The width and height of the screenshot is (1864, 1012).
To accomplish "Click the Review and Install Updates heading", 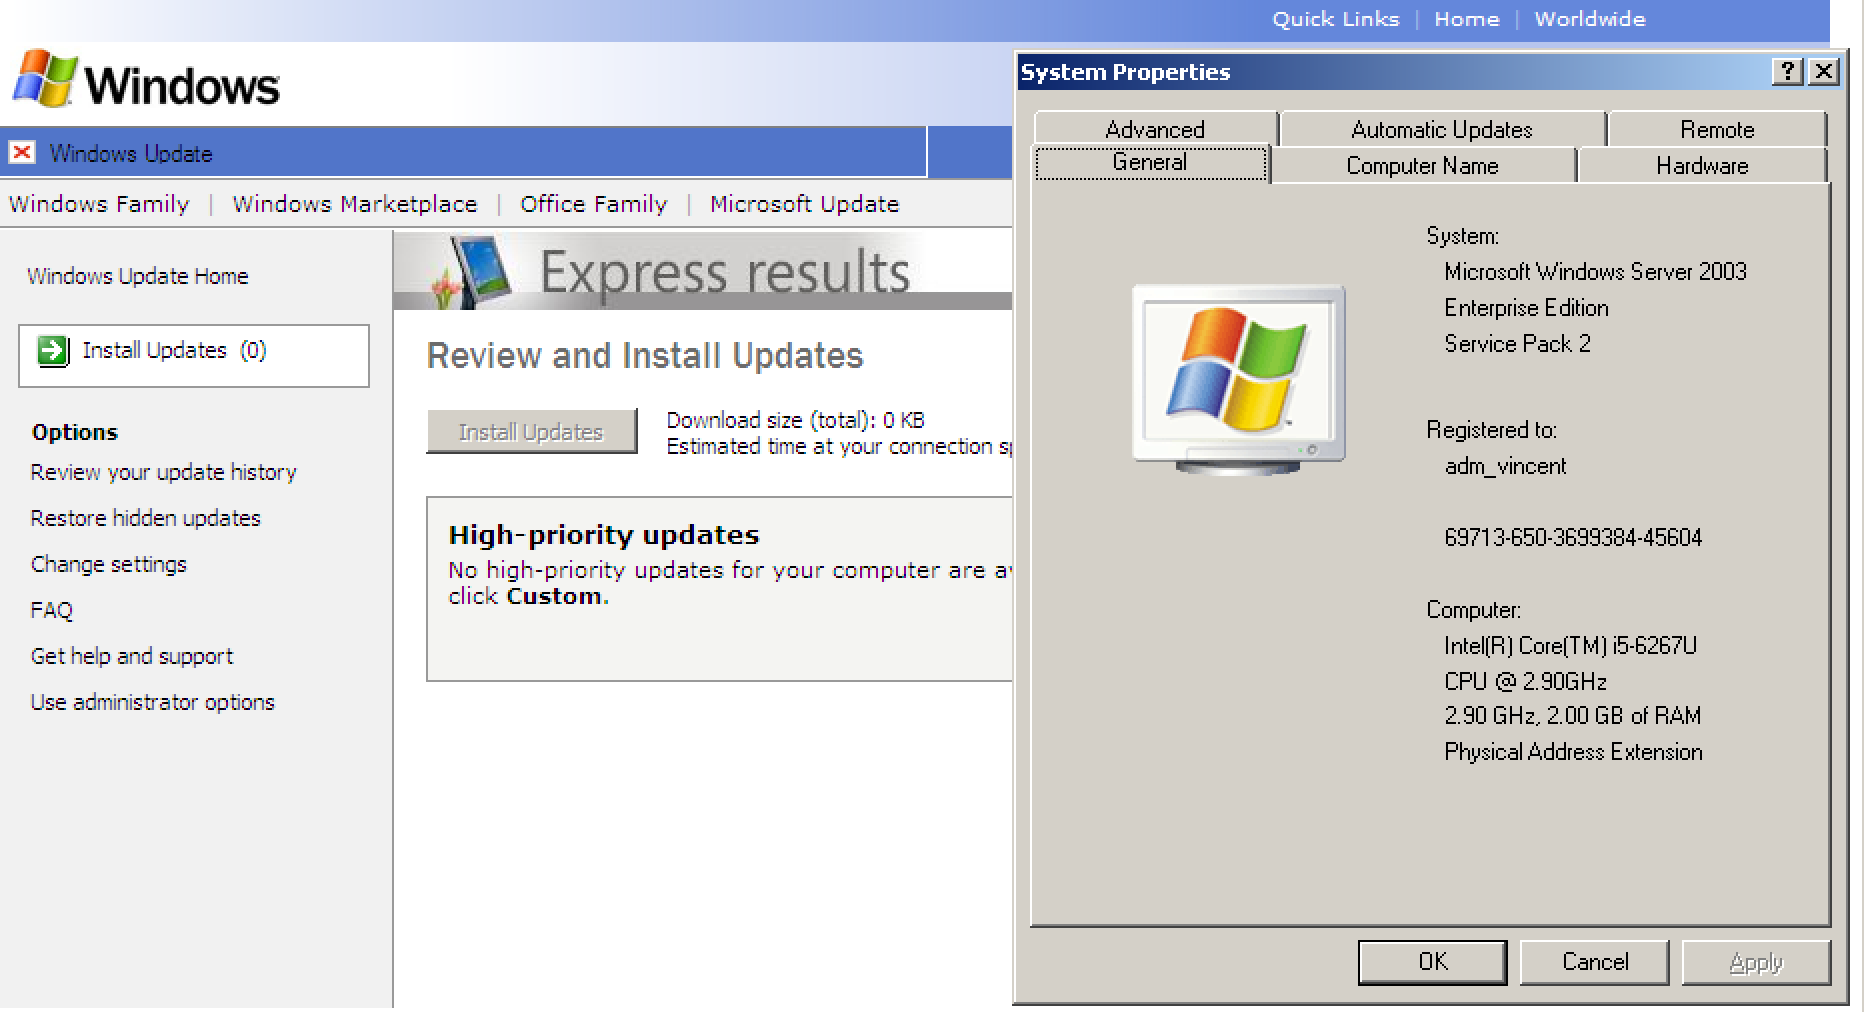I will 645,355.
